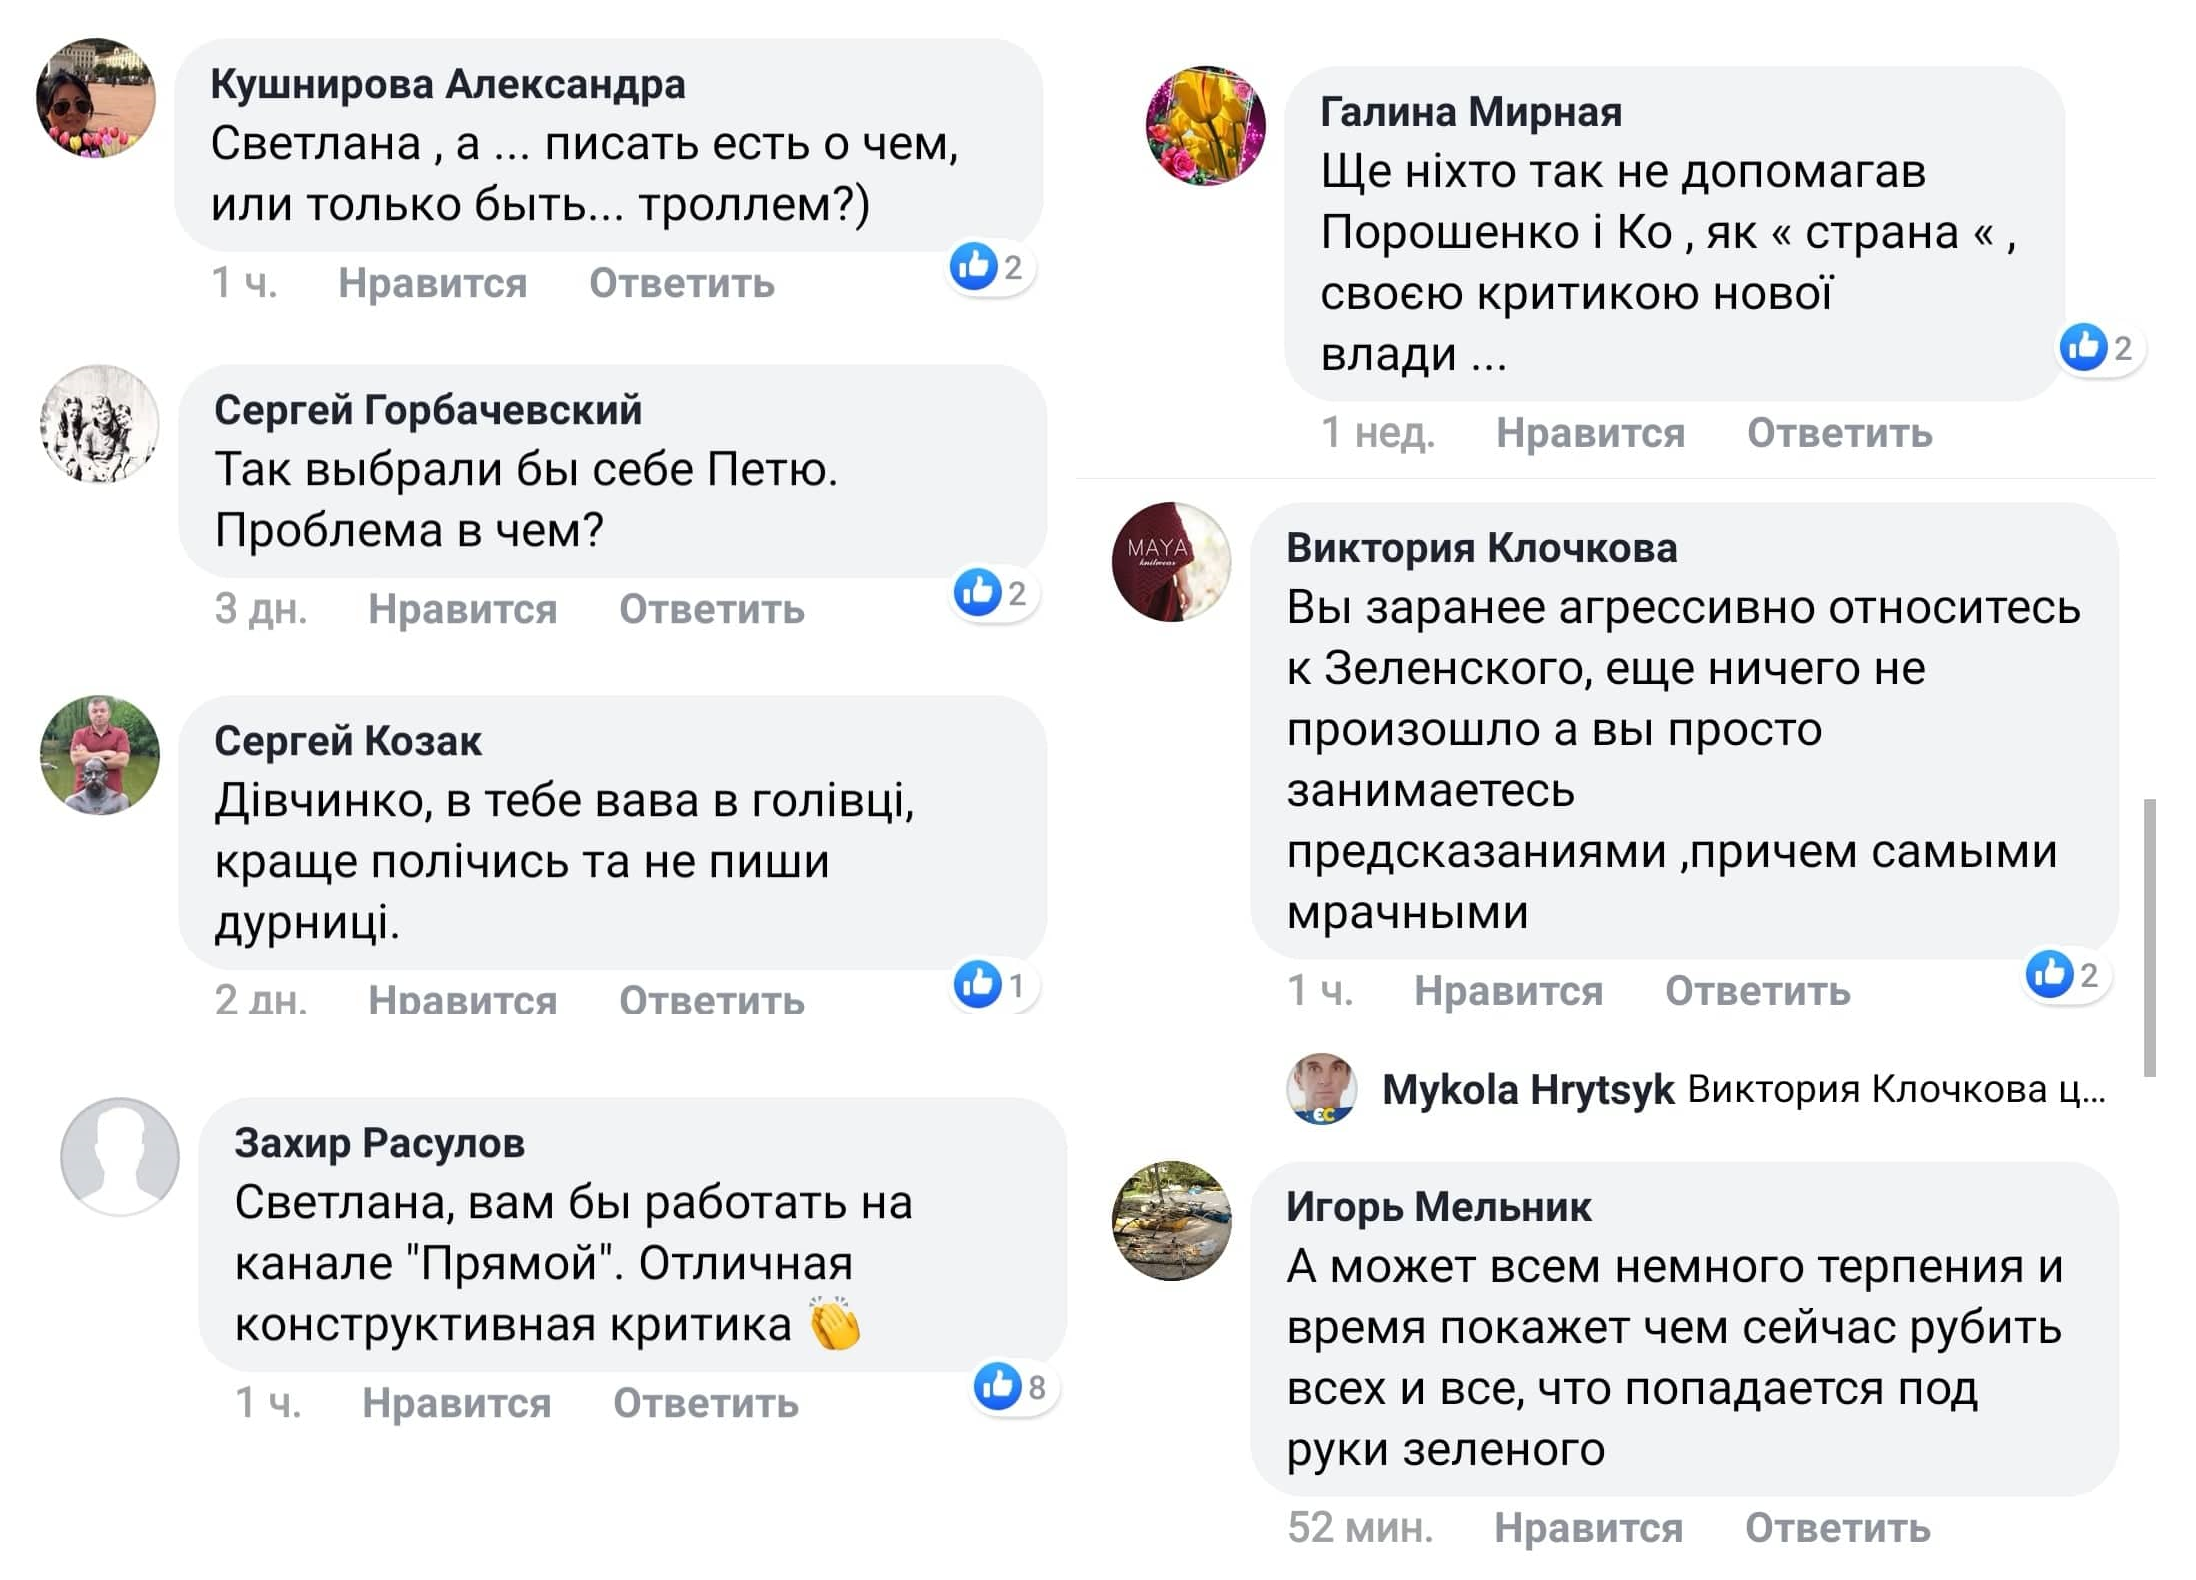Toggle Нравится under Галина Мирная's comment
This screenshot has height=1580, width=2196.
point(1590,433)
